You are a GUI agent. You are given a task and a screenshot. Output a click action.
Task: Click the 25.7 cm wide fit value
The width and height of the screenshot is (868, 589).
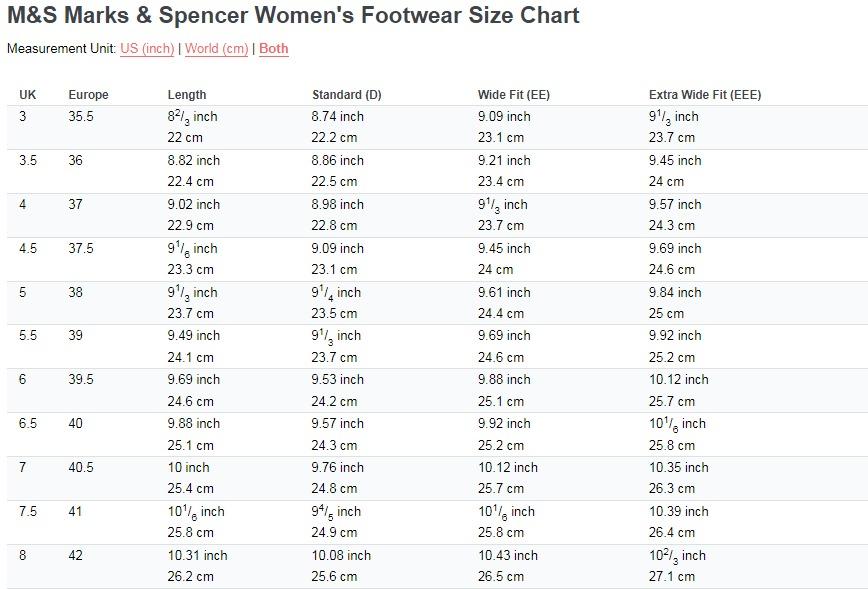[501, 489]
